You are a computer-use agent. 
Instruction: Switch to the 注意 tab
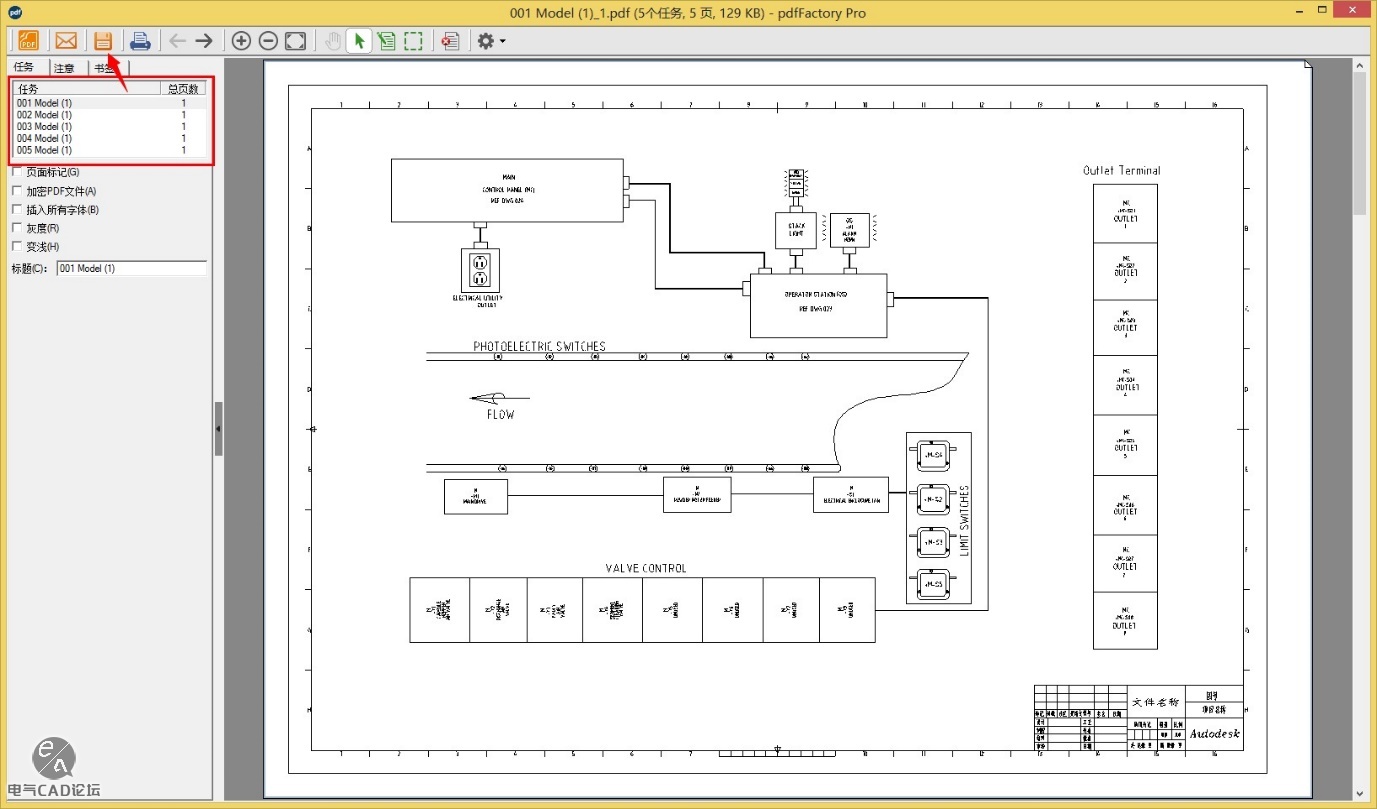coord(65,68)
